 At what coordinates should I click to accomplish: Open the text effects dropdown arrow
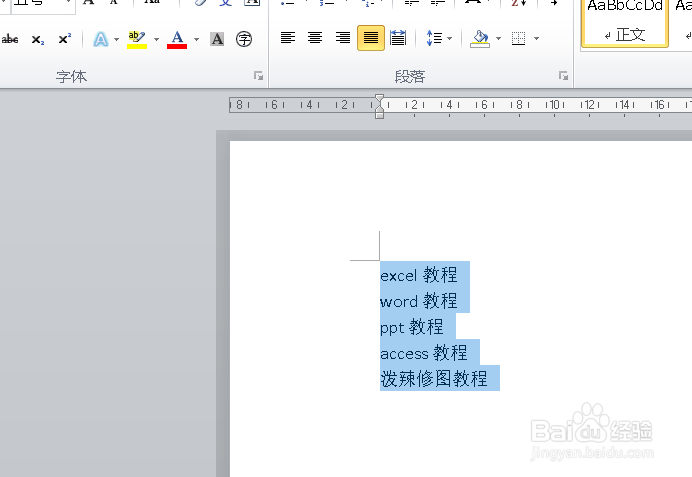(117, 39)
